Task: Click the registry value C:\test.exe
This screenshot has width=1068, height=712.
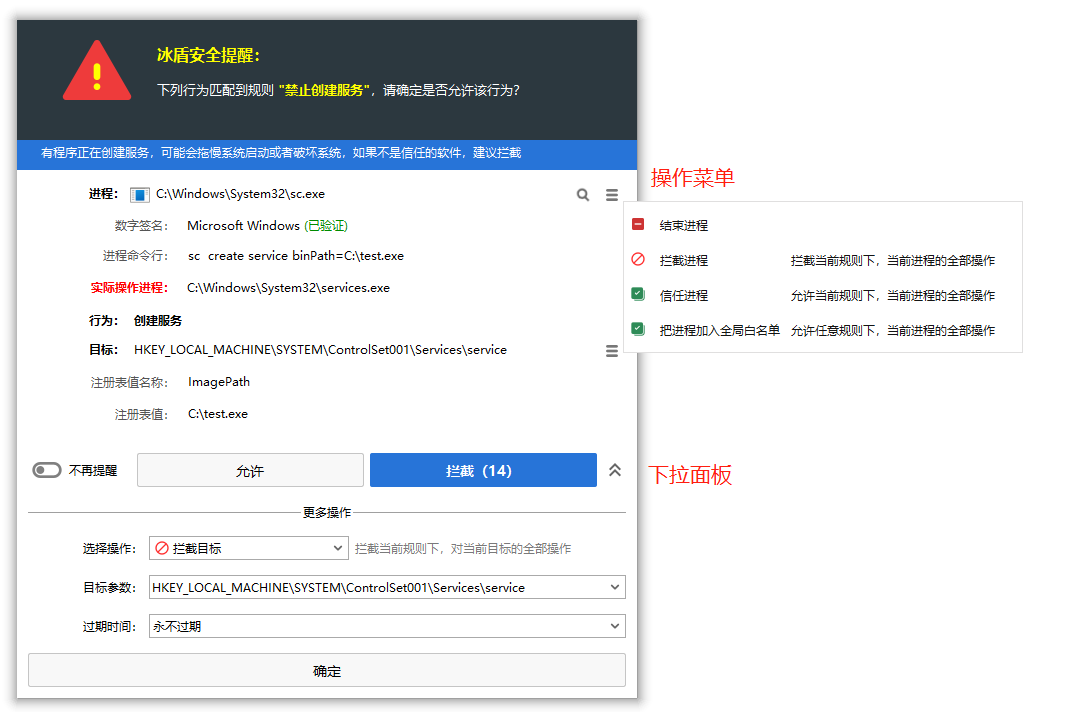Action: tap(218, 414)
